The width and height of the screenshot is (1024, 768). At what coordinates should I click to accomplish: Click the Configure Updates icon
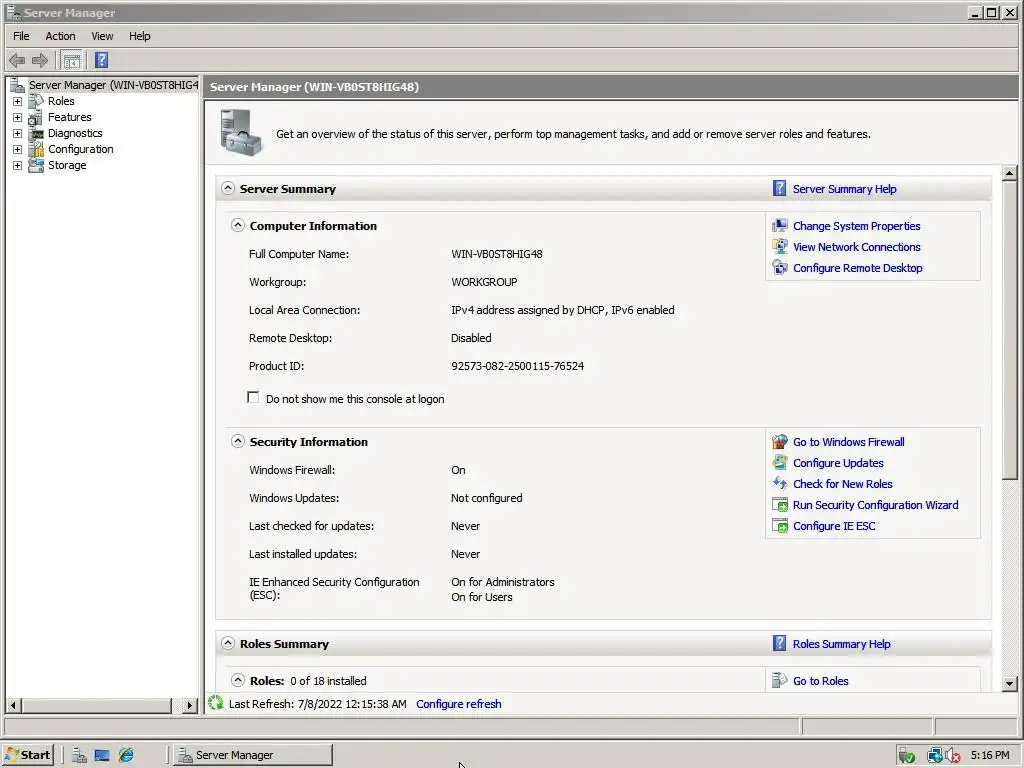[780, 463]
